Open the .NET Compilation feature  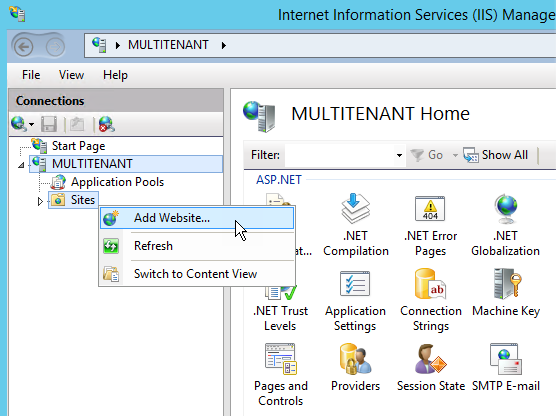356,225
